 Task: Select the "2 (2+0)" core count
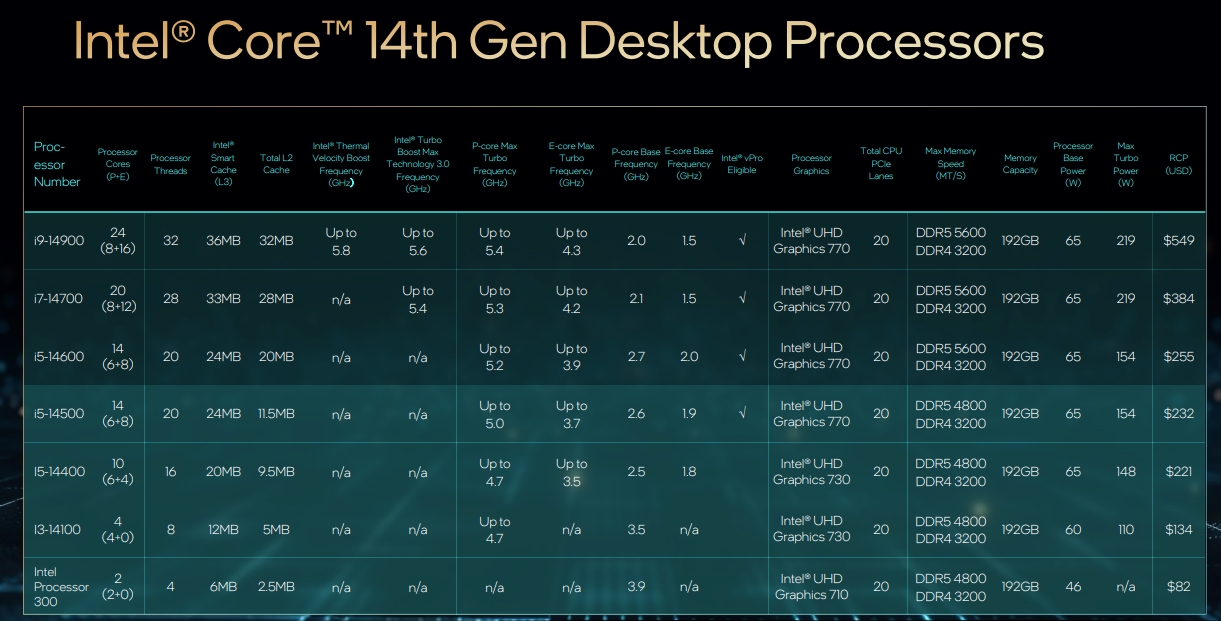[118, 586]
